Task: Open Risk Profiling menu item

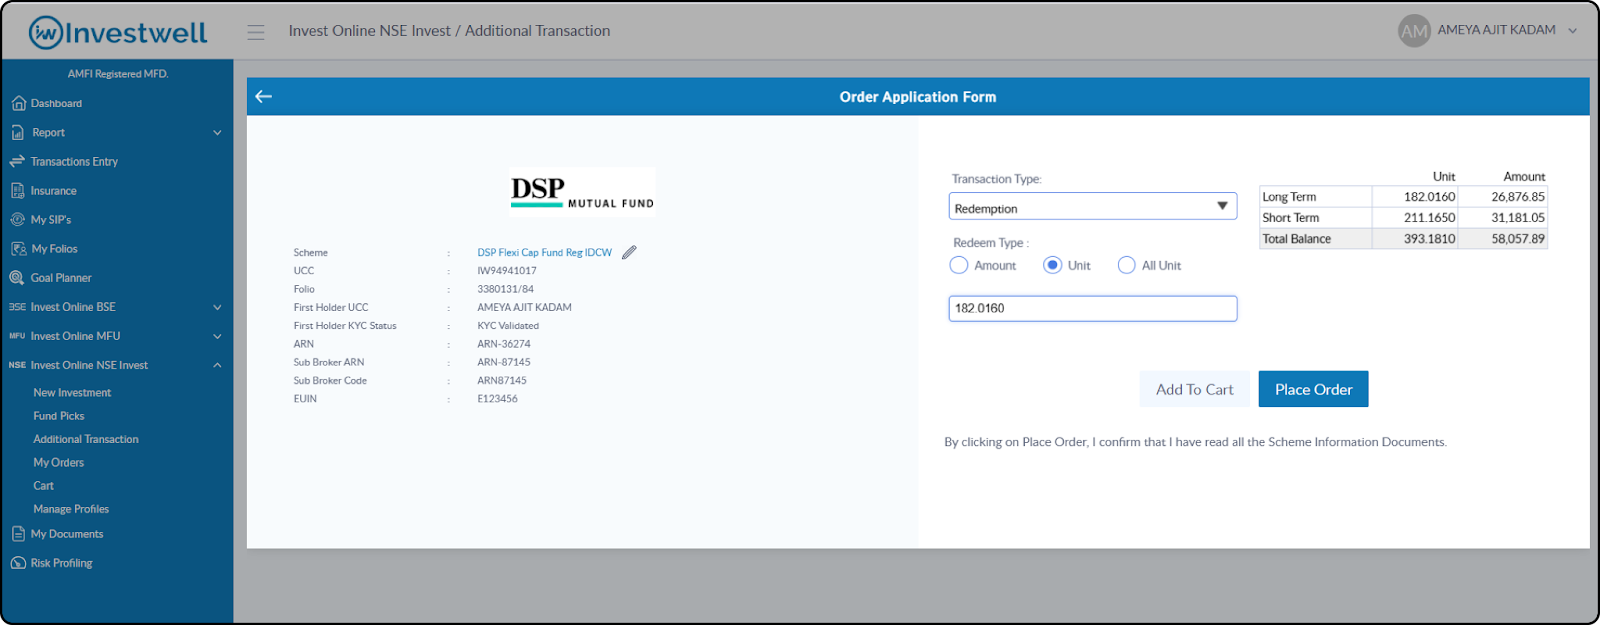Action: click(x=62, y=563)
